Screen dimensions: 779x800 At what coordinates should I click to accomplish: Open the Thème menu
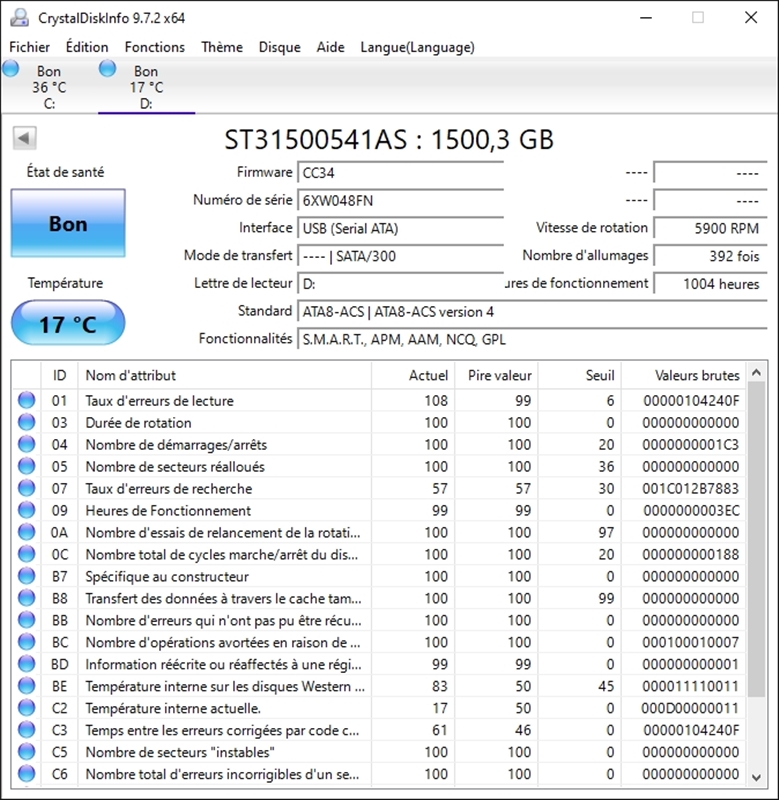point(221,47)
